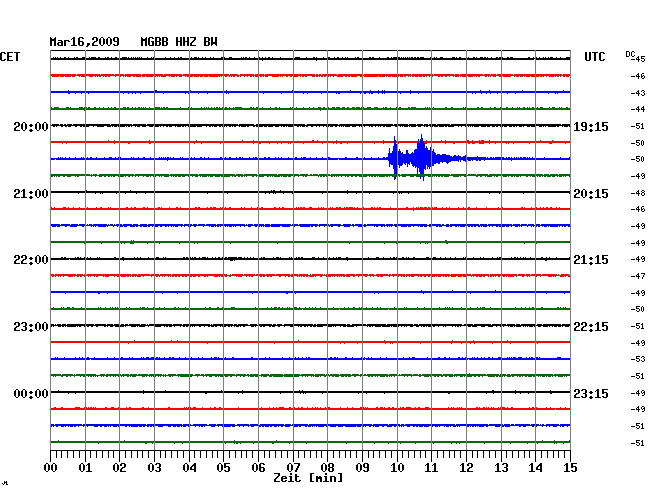Select minute 12 on the time axis
The image size is (650, 494).
(466, 467)
